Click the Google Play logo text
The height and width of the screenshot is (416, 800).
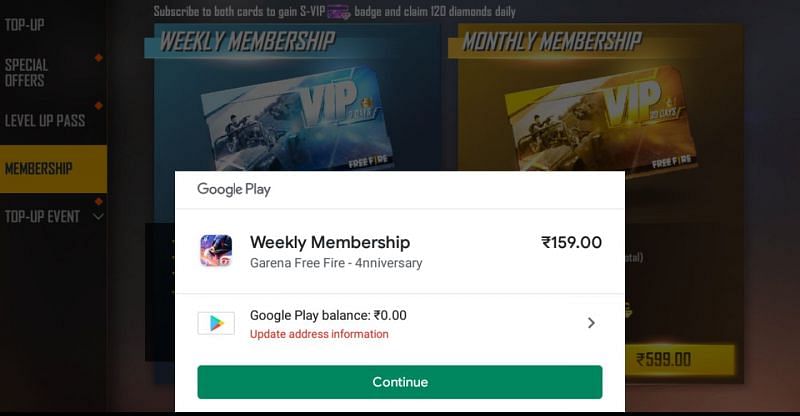(234, 189)
